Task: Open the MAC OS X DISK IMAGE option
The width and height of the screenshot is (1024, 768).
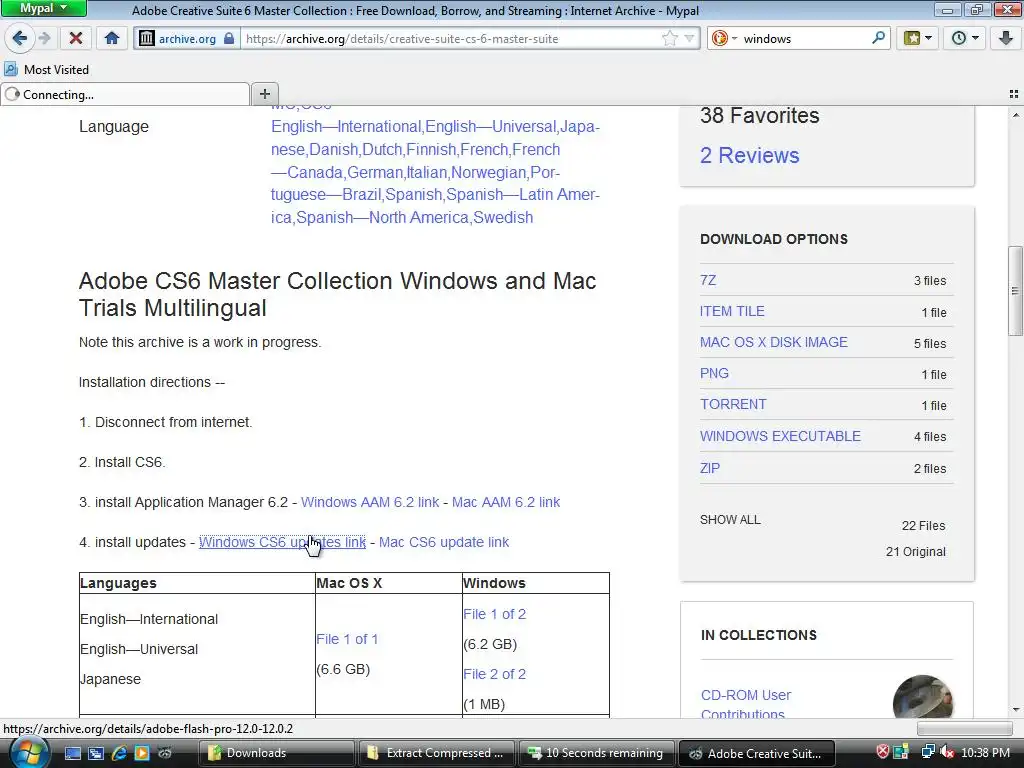Action: click(x=773, y=342)
